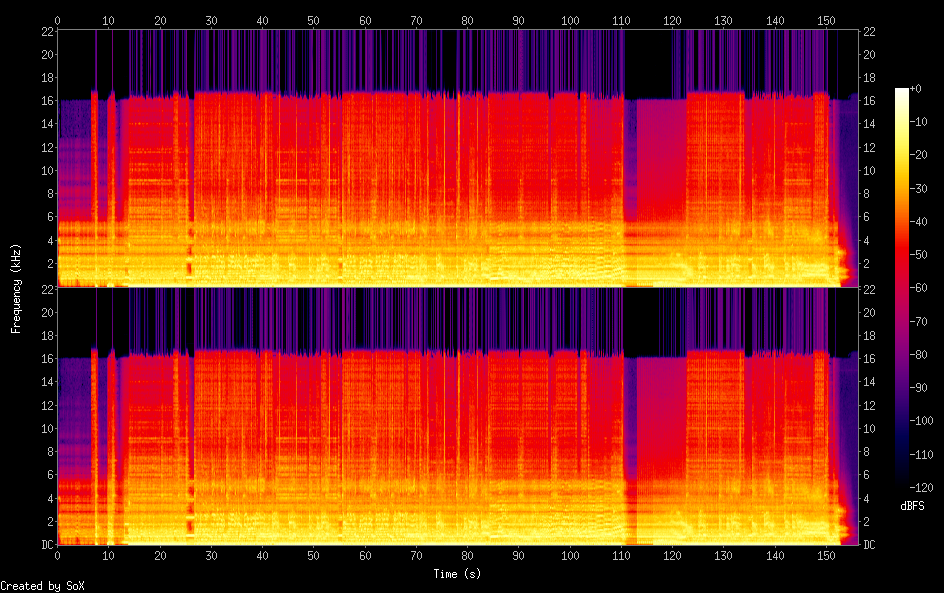Click the "16" frequency tick right of the upper channel
Image resolution: width=944 pixels, height=593 pixels.
click(x=870, y=101)
